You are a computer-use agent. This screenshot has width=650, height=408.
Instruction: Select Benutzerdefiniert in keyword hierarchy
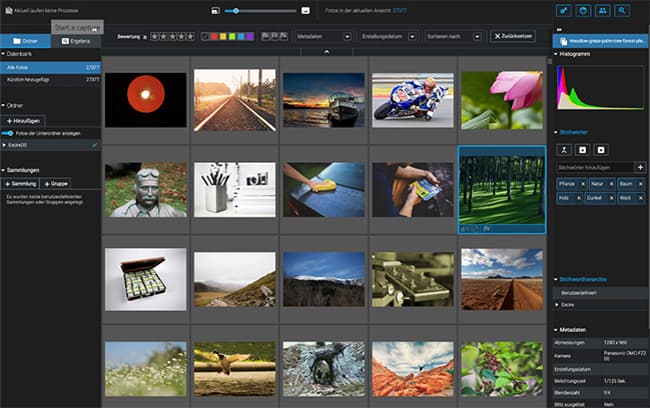[600, 293]
